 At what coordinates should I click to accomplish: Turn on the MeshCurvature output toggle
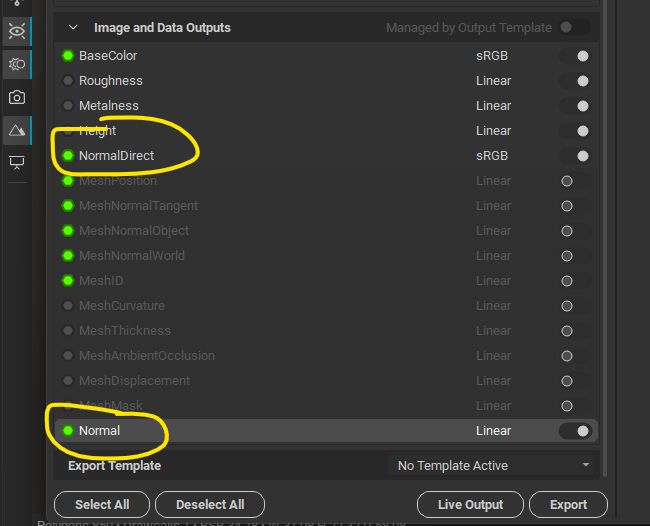(574, 306)
